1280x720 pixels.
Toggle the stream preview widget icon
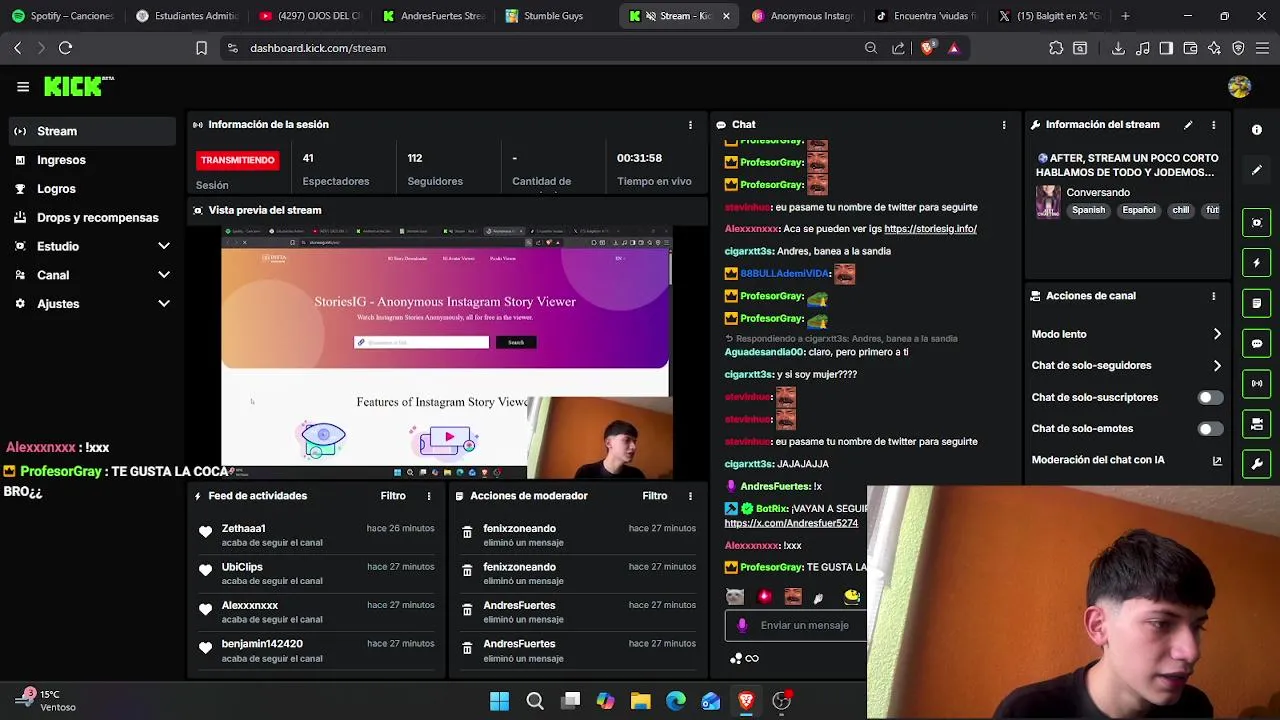[x=1257, y=222]
